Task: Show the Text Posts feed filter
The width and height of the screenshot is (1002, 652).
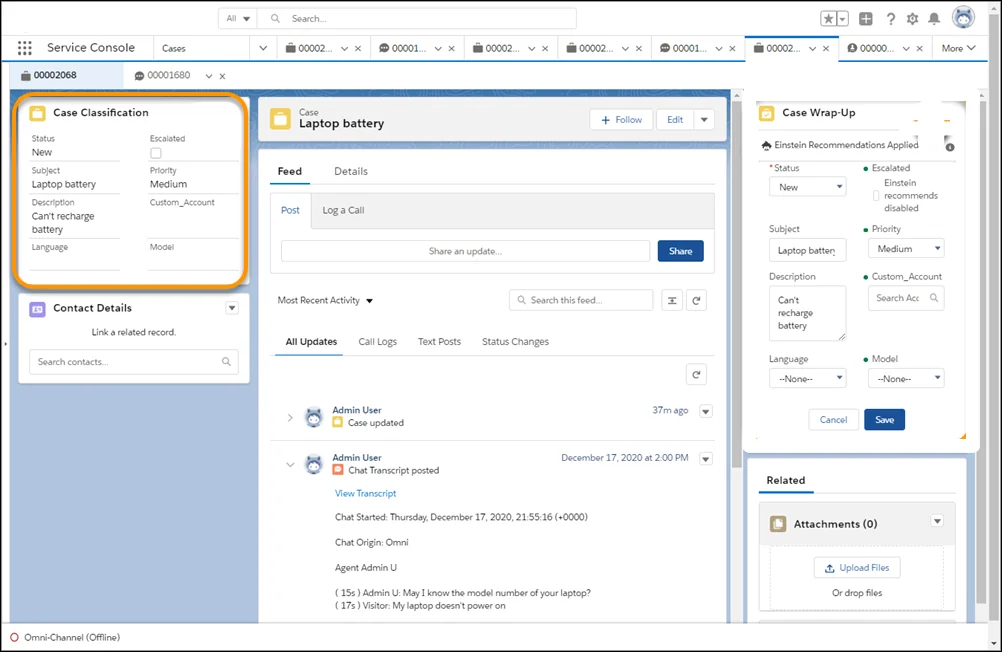Action: pyautogui.click(x=439, y=342)
